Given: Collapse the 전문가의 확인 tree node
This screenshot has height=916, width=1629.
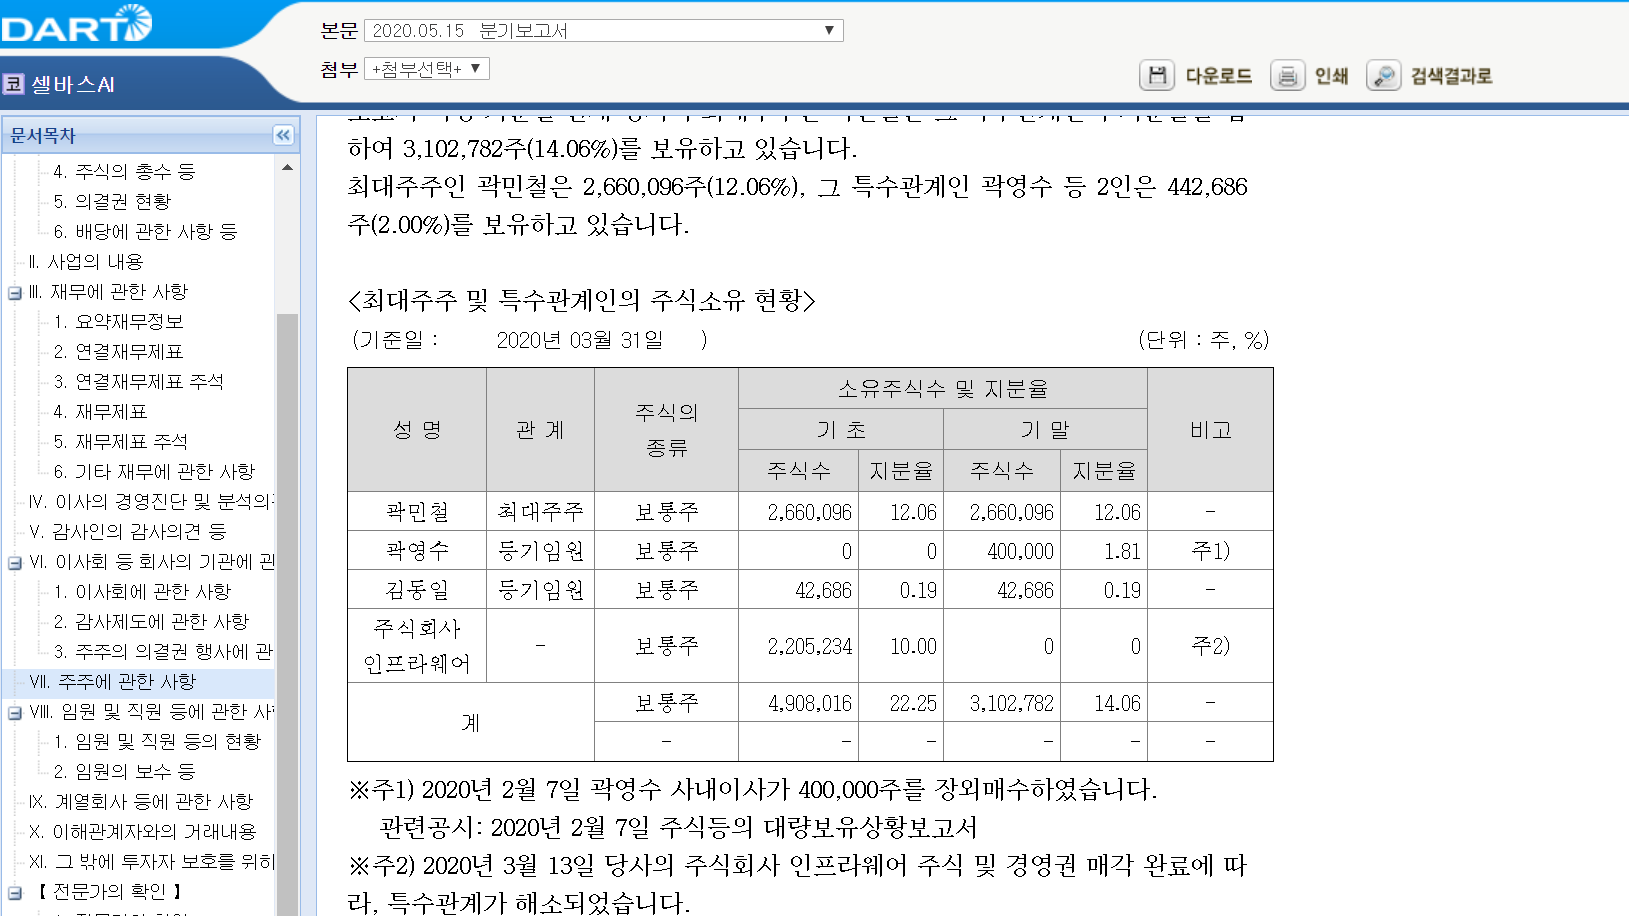Looking at the screenshot, I should coord(15,893).
